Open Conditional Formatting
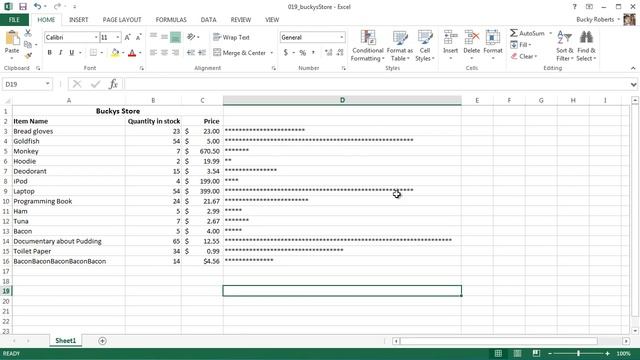This screenshot has height=360, width=640. pyautogui.click(x=368, y=46)
